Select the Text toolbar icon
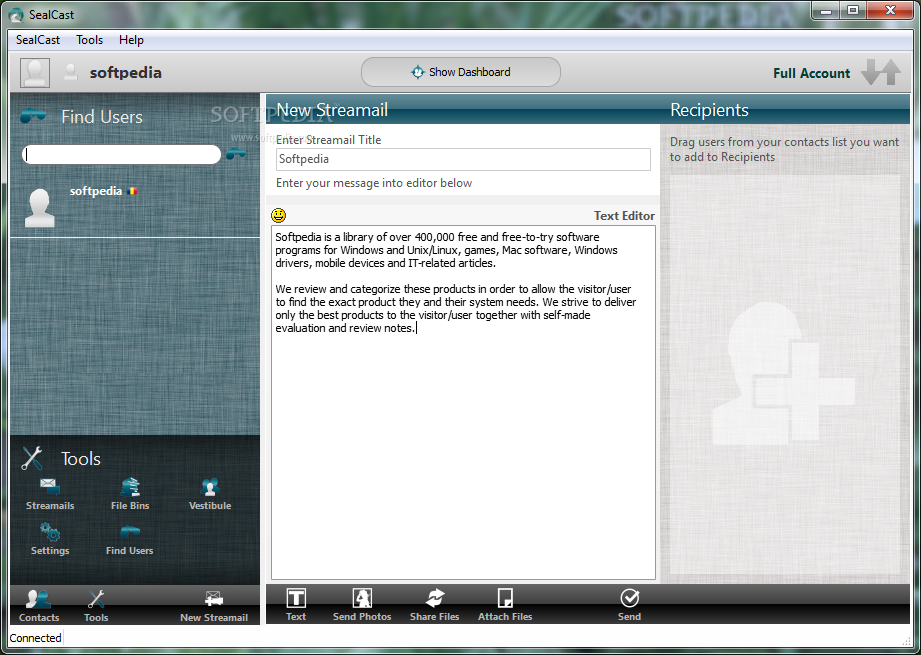The image size is (921, 655). [x=296, y=598]
